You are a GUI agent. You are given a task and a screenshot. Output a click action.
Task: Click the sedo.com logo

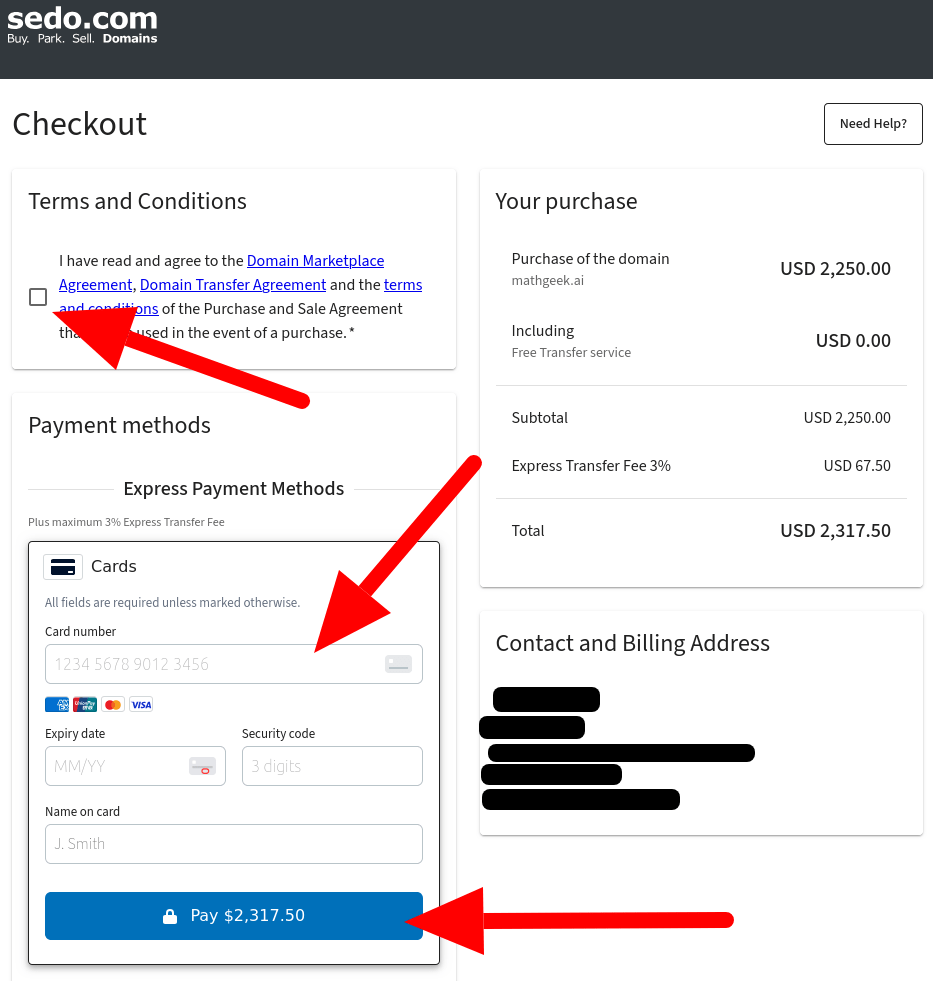(82, 26)
